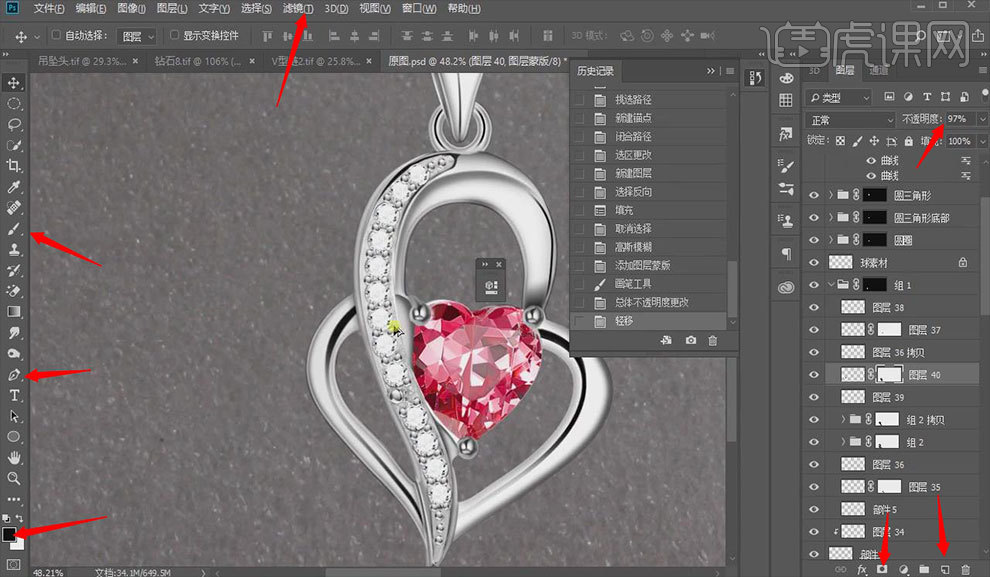Expand the 圆三角形 group
The width and height of the screenshot is (990, 577).
click(831, 195)
